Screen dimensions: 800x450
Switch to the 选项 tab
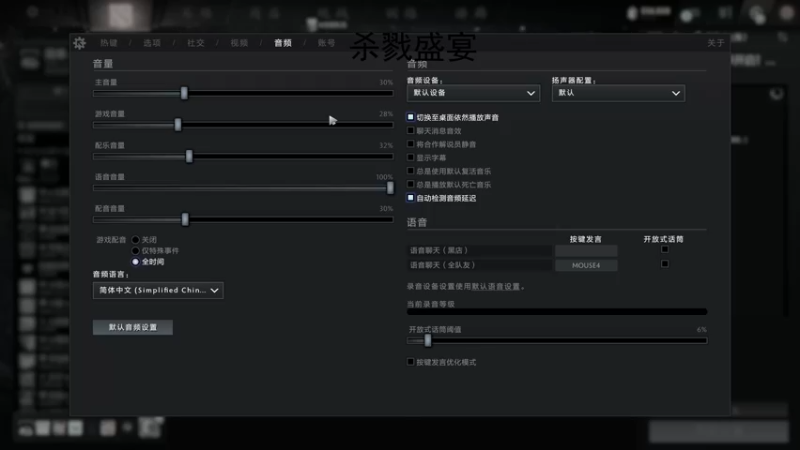(x=152, y=43)
